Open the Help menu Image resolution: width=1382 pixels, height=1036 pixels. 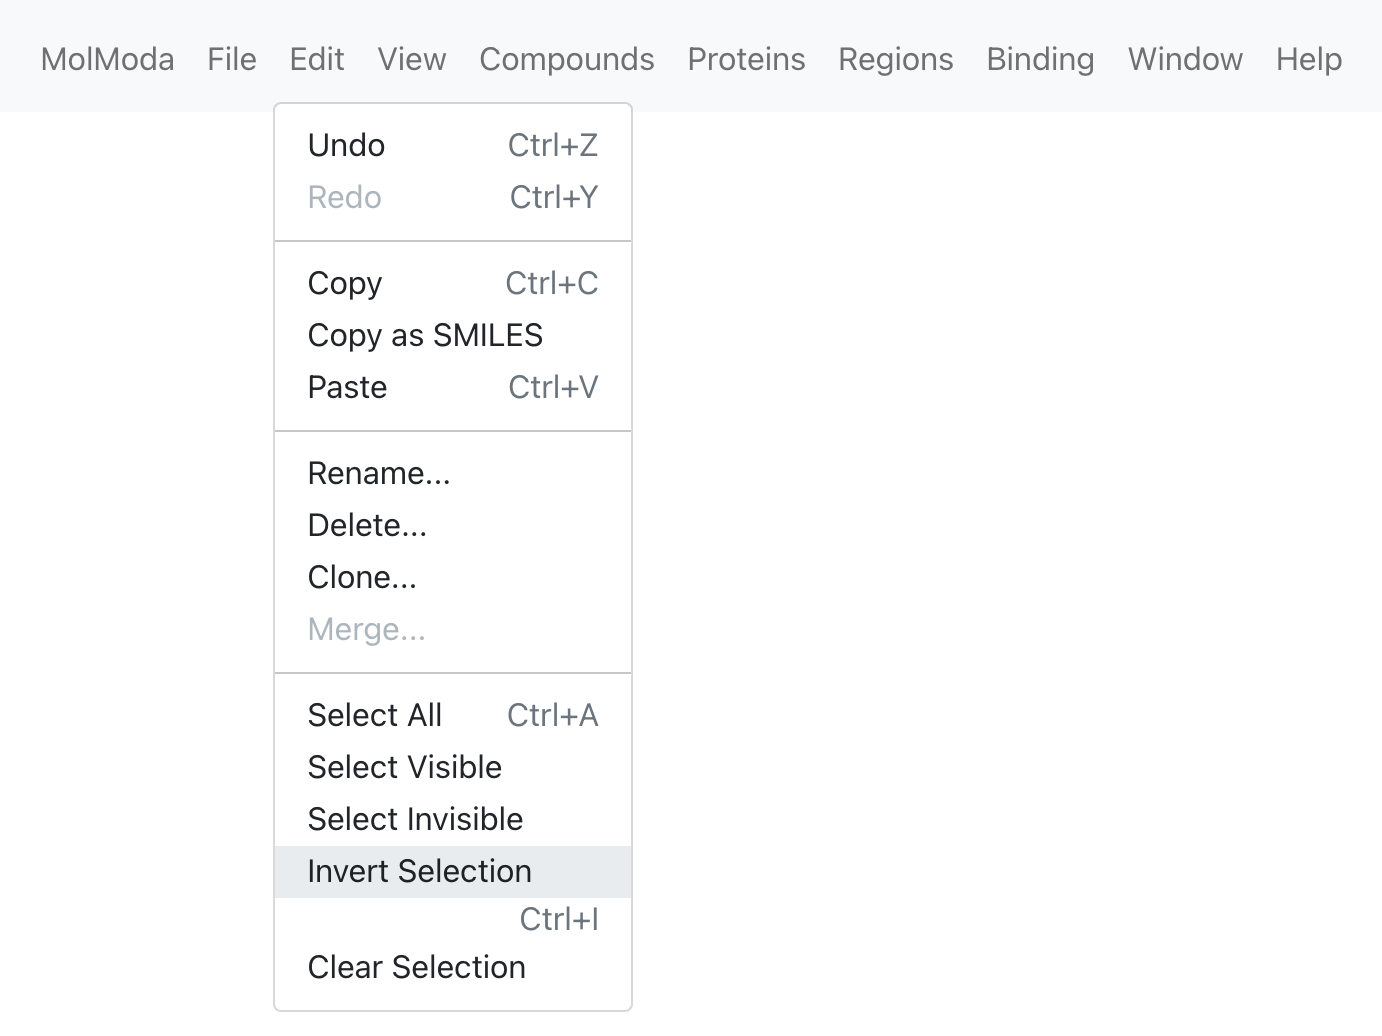pyautogui.click(x=1309, y=59)
